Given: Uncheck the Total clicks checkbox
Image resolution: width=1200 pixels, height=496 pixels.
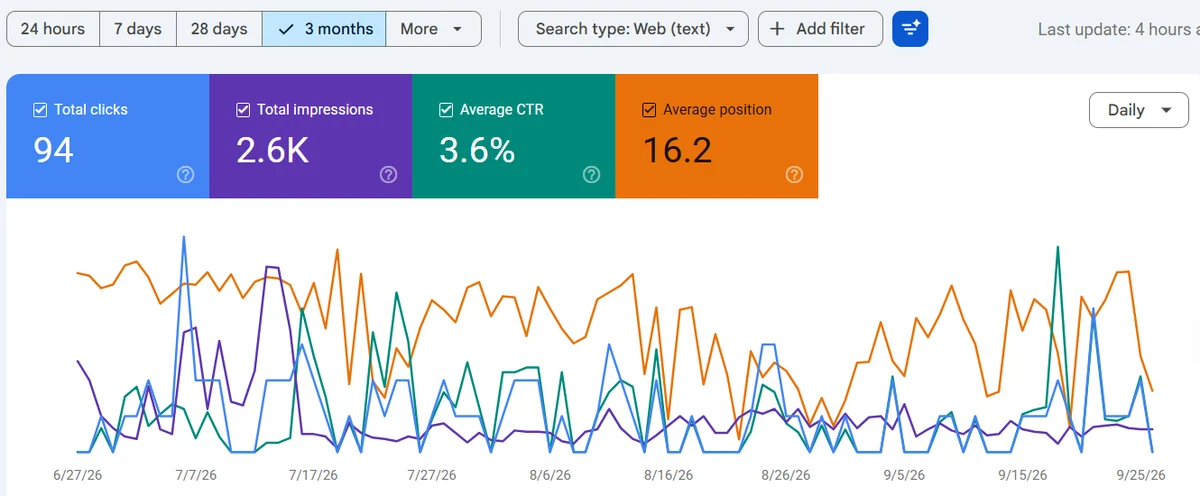Looking at the screenshot, I should point(40,110).
